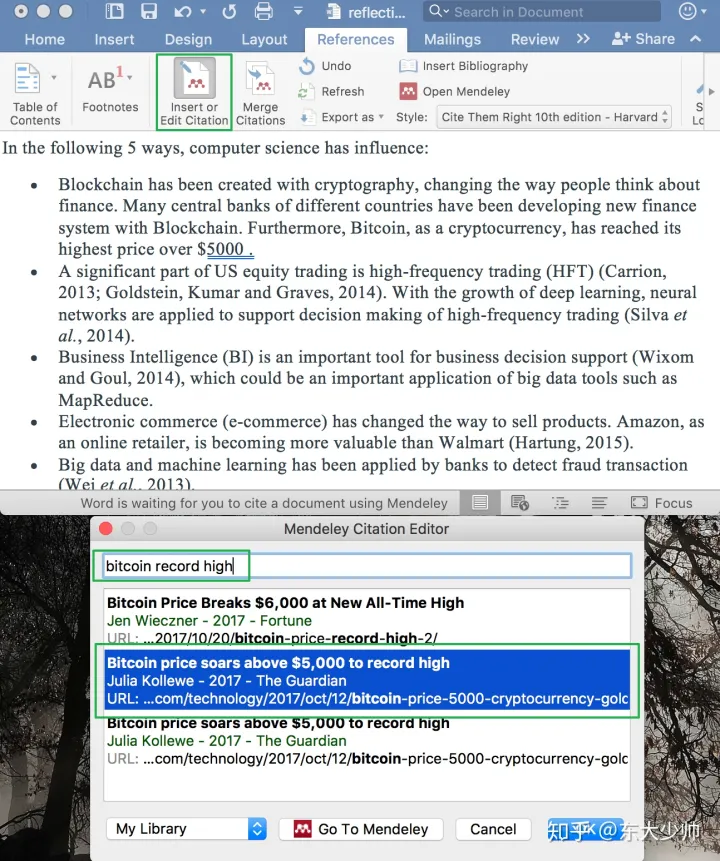The image size is (720, 861).
Task: Switch to Outline view icon
Action: coord(560,502)
